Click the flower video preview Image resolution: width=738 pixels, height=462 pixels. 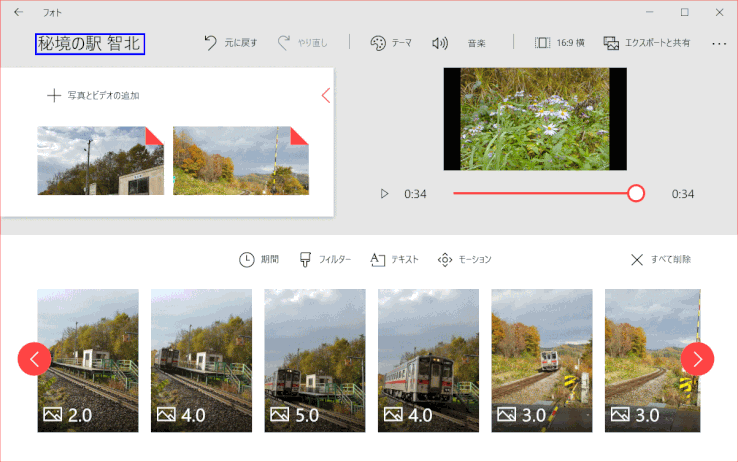click(x=535, y=119)
